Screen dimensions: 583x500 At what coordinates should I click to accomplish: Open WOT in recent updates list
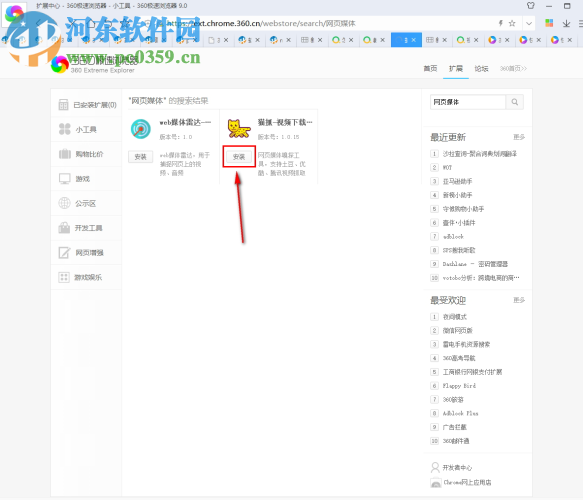tap(447, 167)
